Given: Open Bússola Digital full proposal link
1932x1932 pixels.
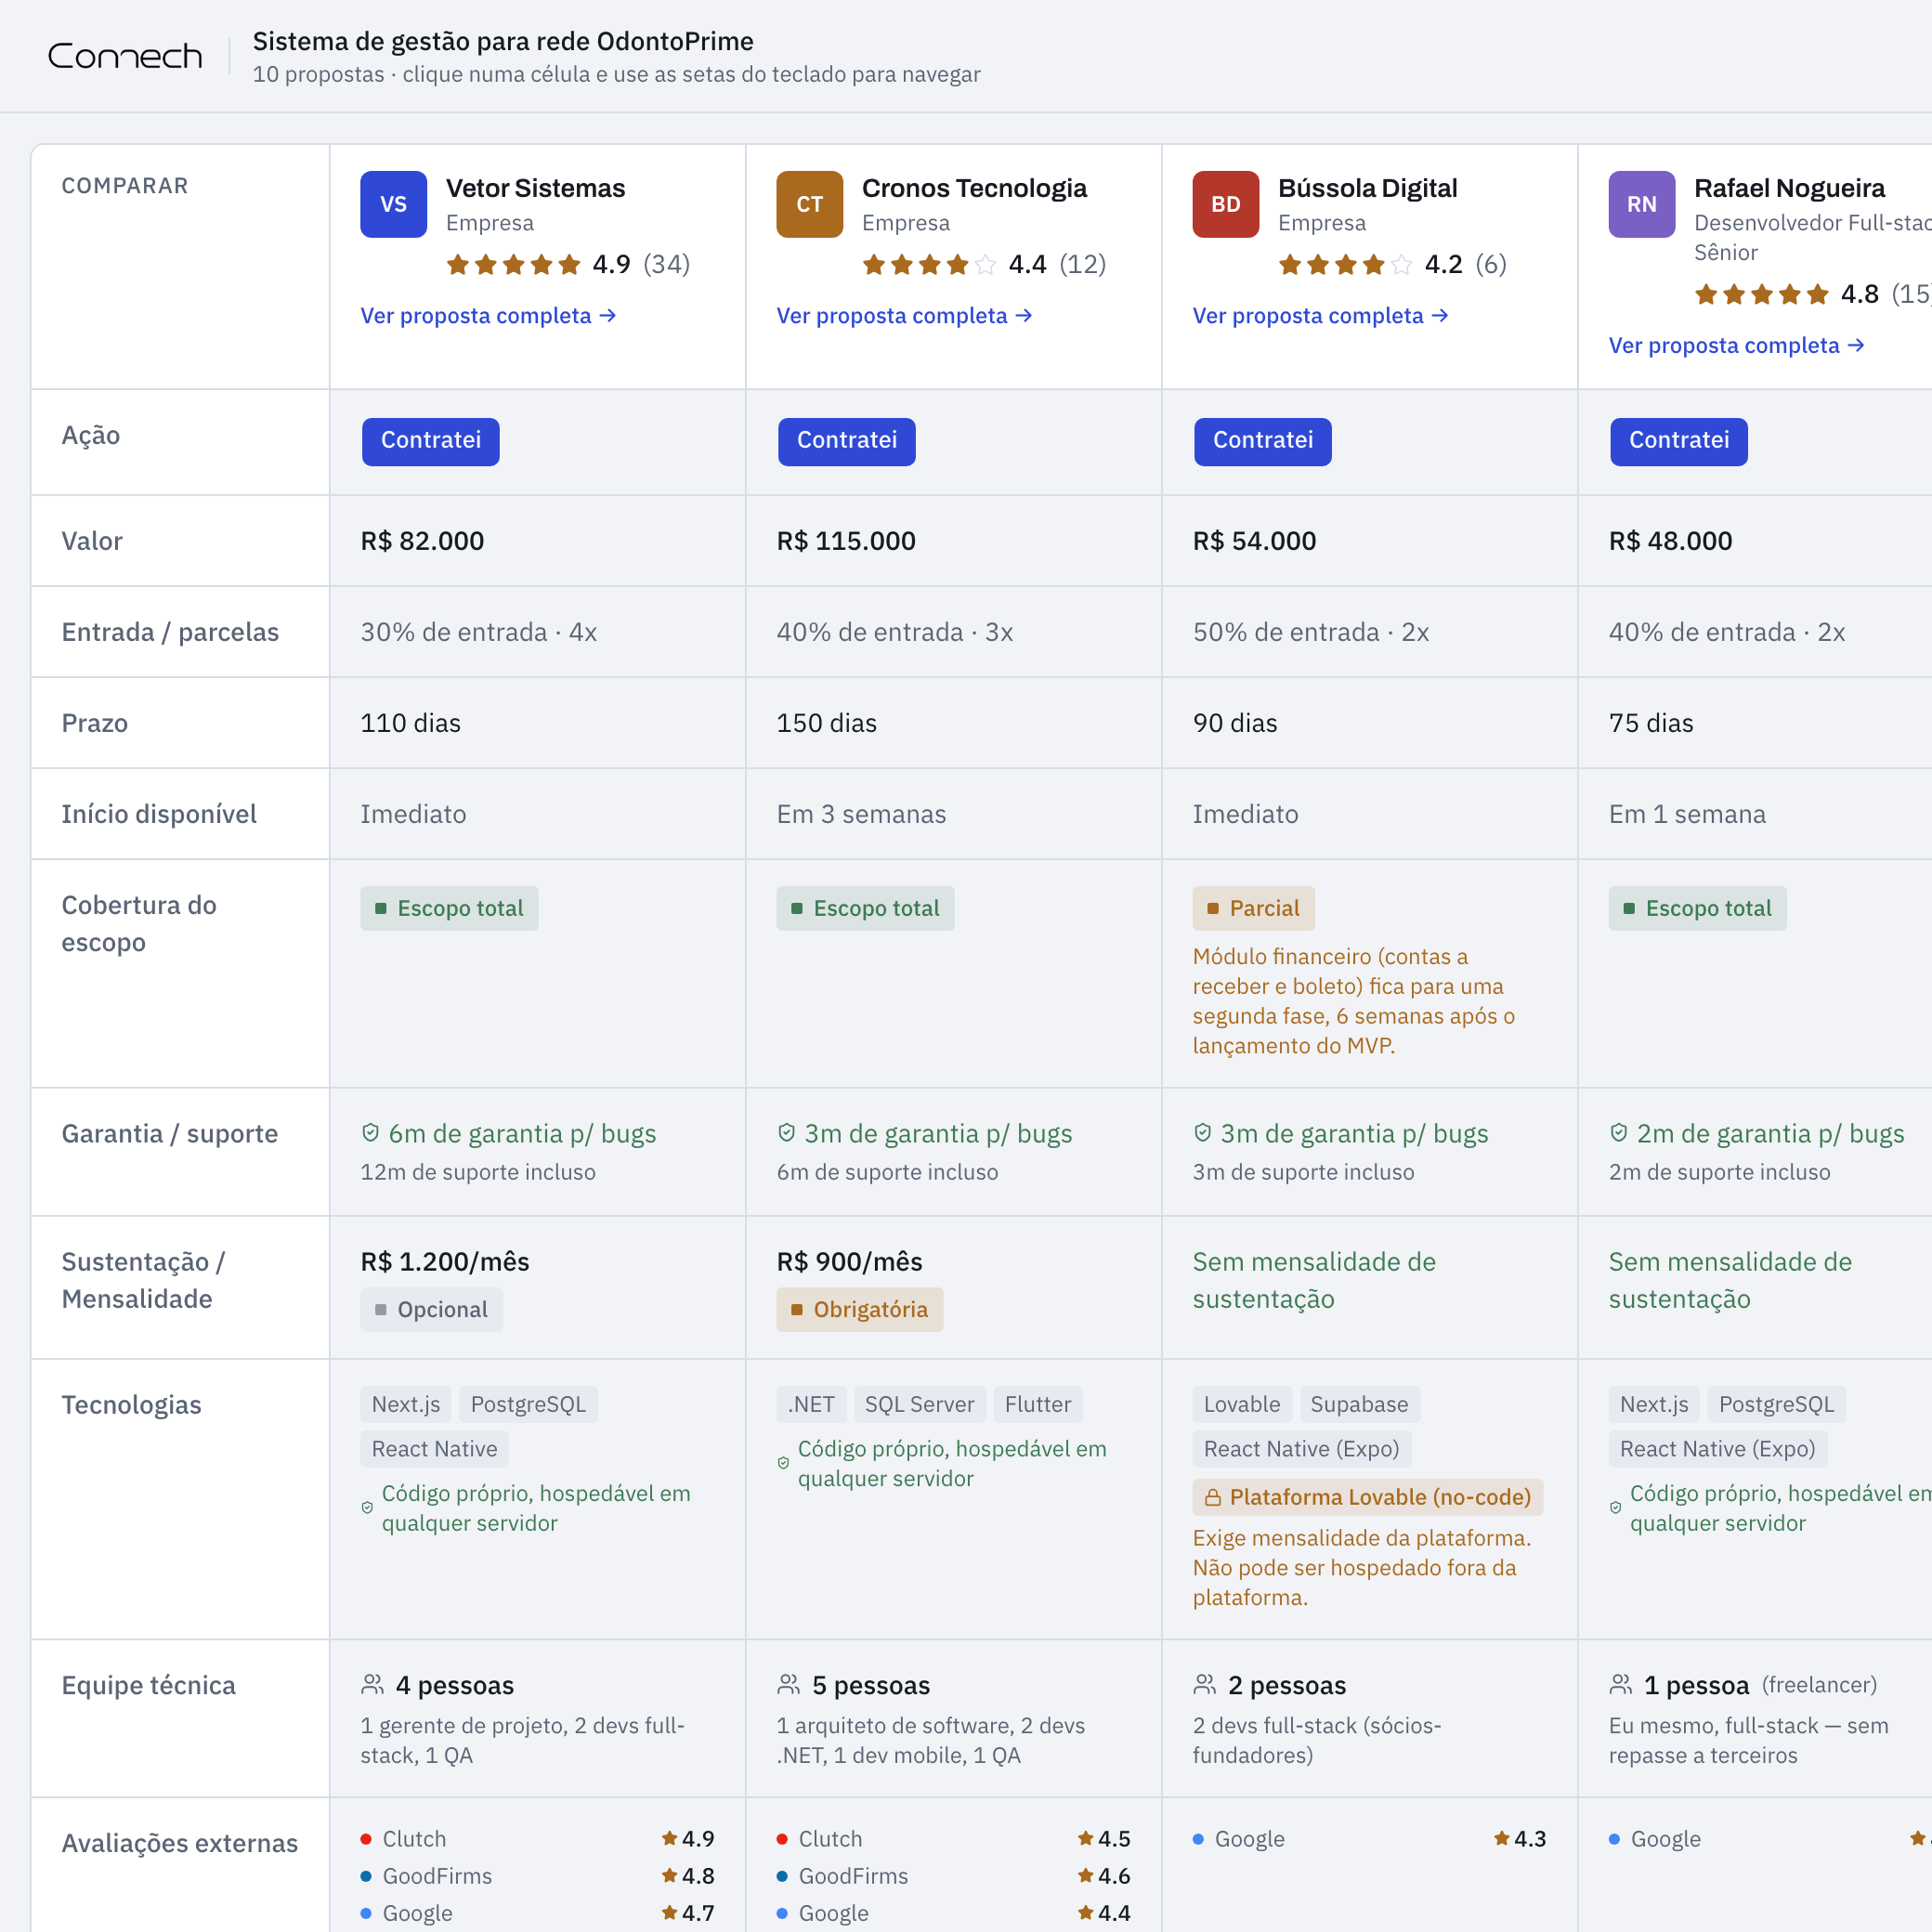Looking at the screenshot, I should (1320, 316).
